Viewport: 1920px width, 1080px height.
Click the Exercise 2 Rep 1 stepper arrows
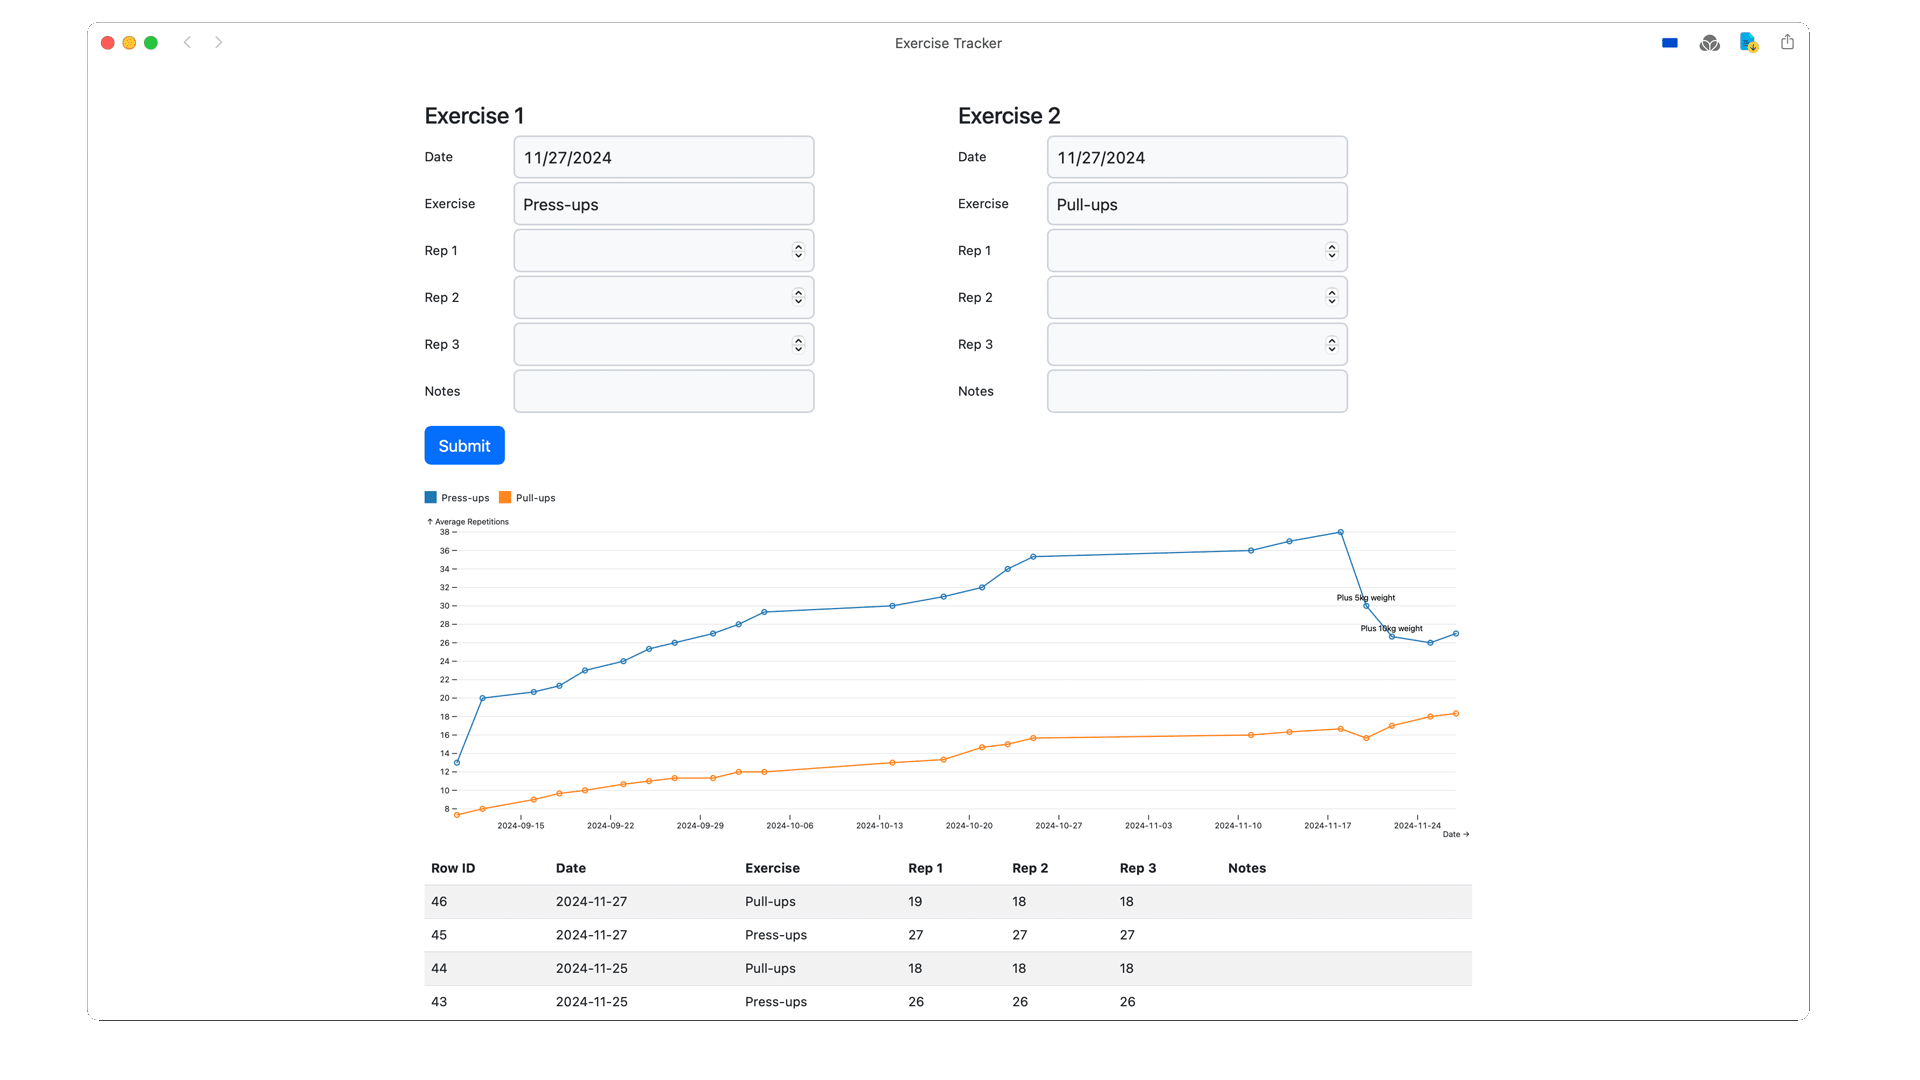click(x=1331, y=251)
